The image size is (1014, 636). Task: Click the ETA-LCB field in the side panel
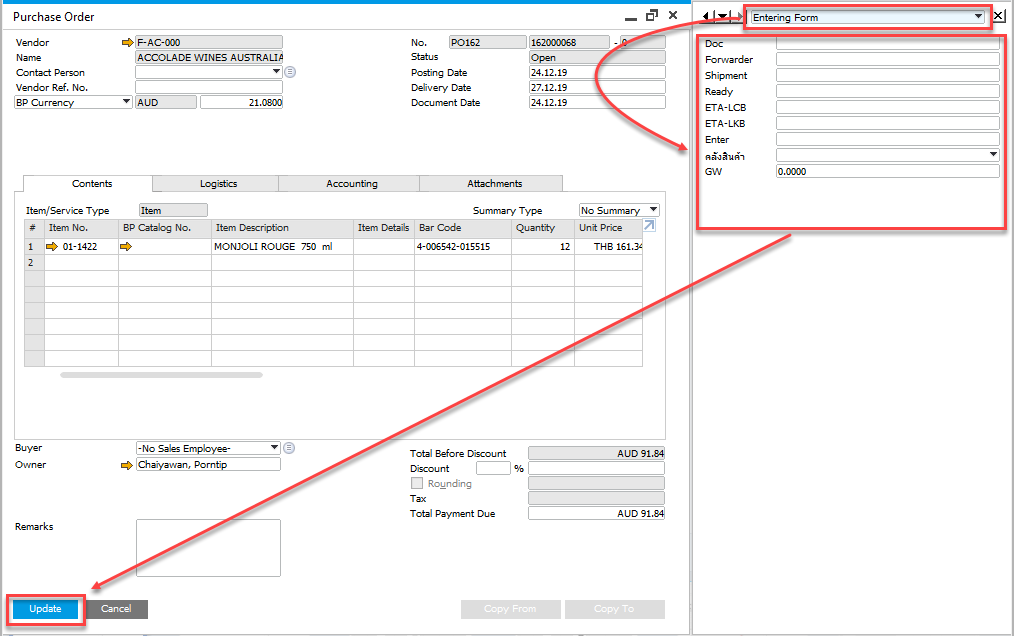(x=888, y=107)
